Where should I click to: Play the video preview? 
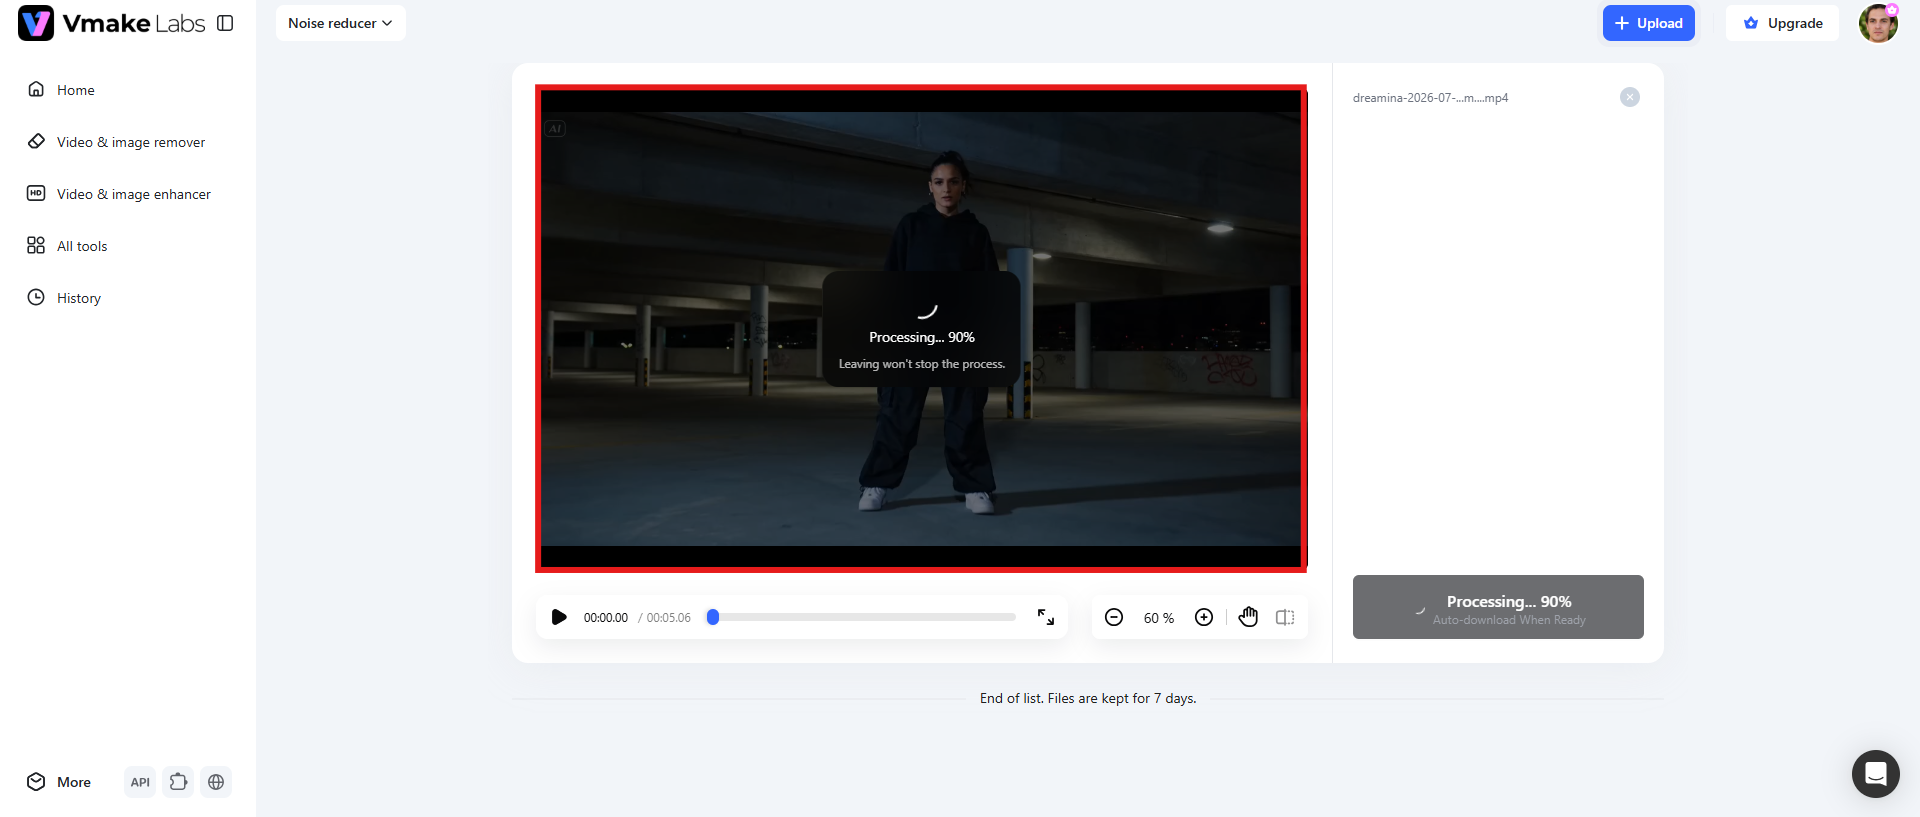[x=559, y=617]
